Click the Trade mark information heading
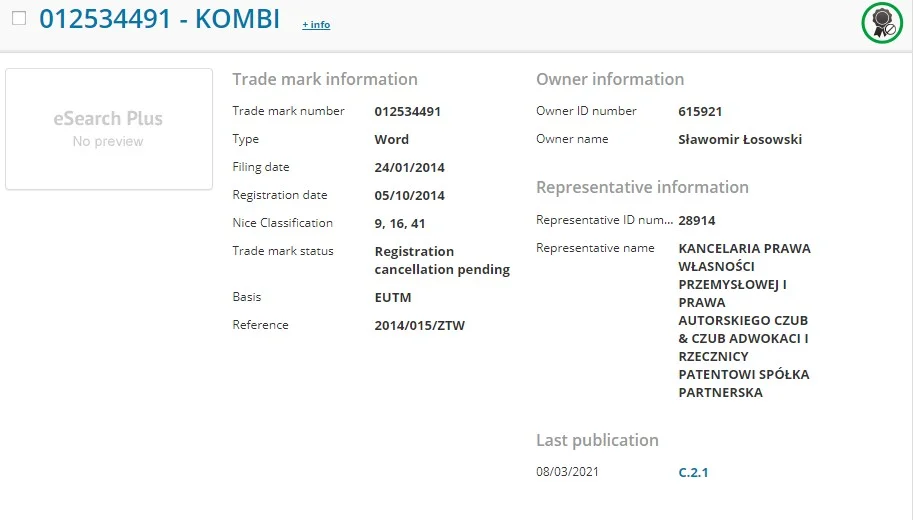 (325, 79)
